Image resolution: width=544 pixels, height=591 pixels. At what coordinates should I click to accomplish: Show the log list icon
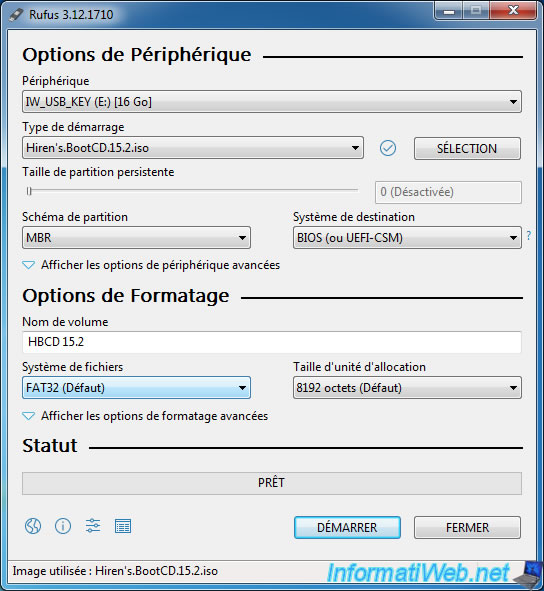123,526
